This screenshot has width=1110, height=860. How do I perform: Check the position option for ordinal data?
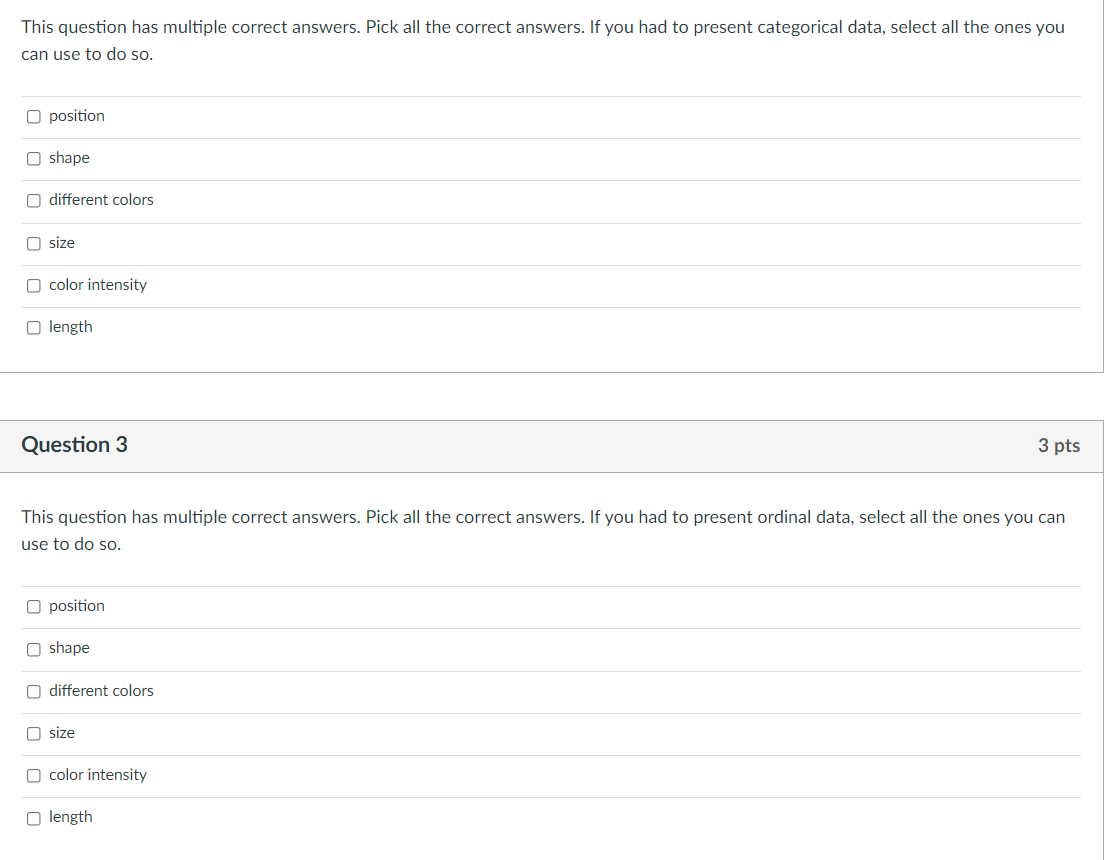coord(33,606)
